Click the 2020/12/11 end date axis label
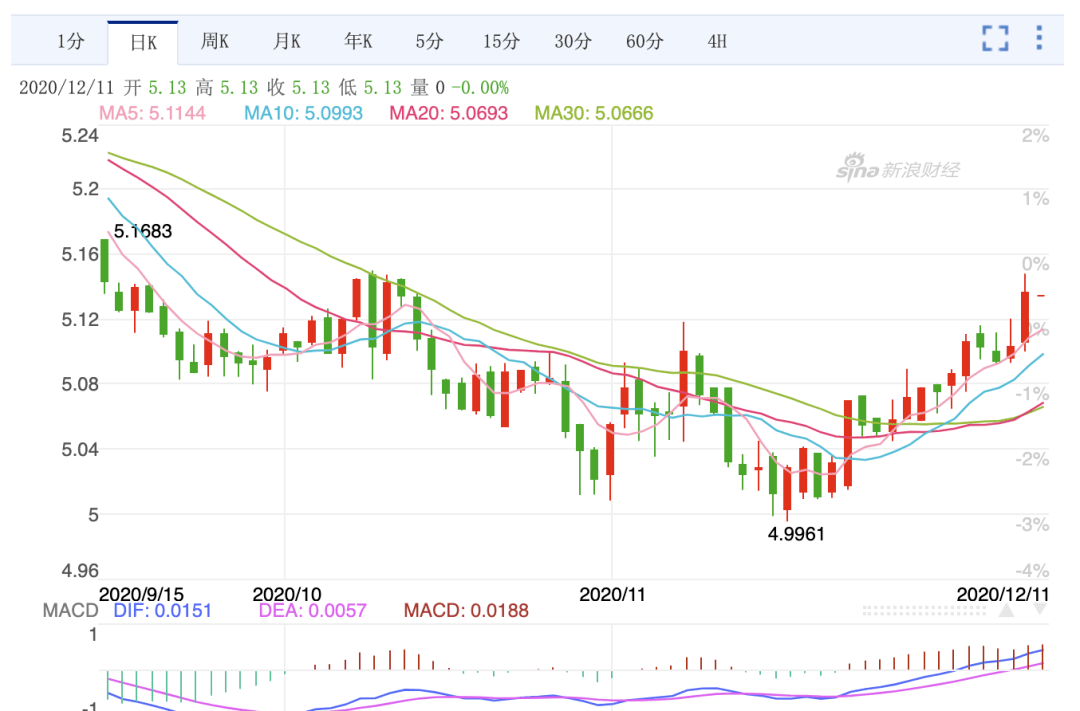The height and width of the screenshot is (711, 1080). point(1003,594)
